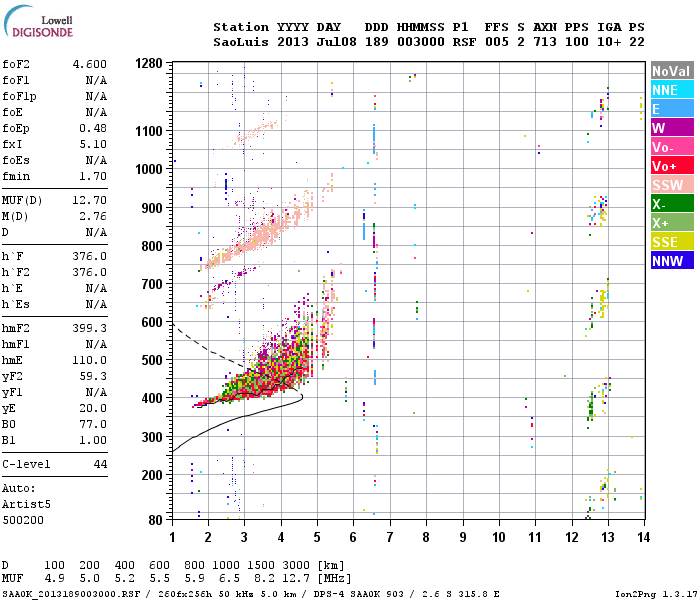Click the year 2013 in header
This screenshot has height=600, width=700.
click(293, 42)
